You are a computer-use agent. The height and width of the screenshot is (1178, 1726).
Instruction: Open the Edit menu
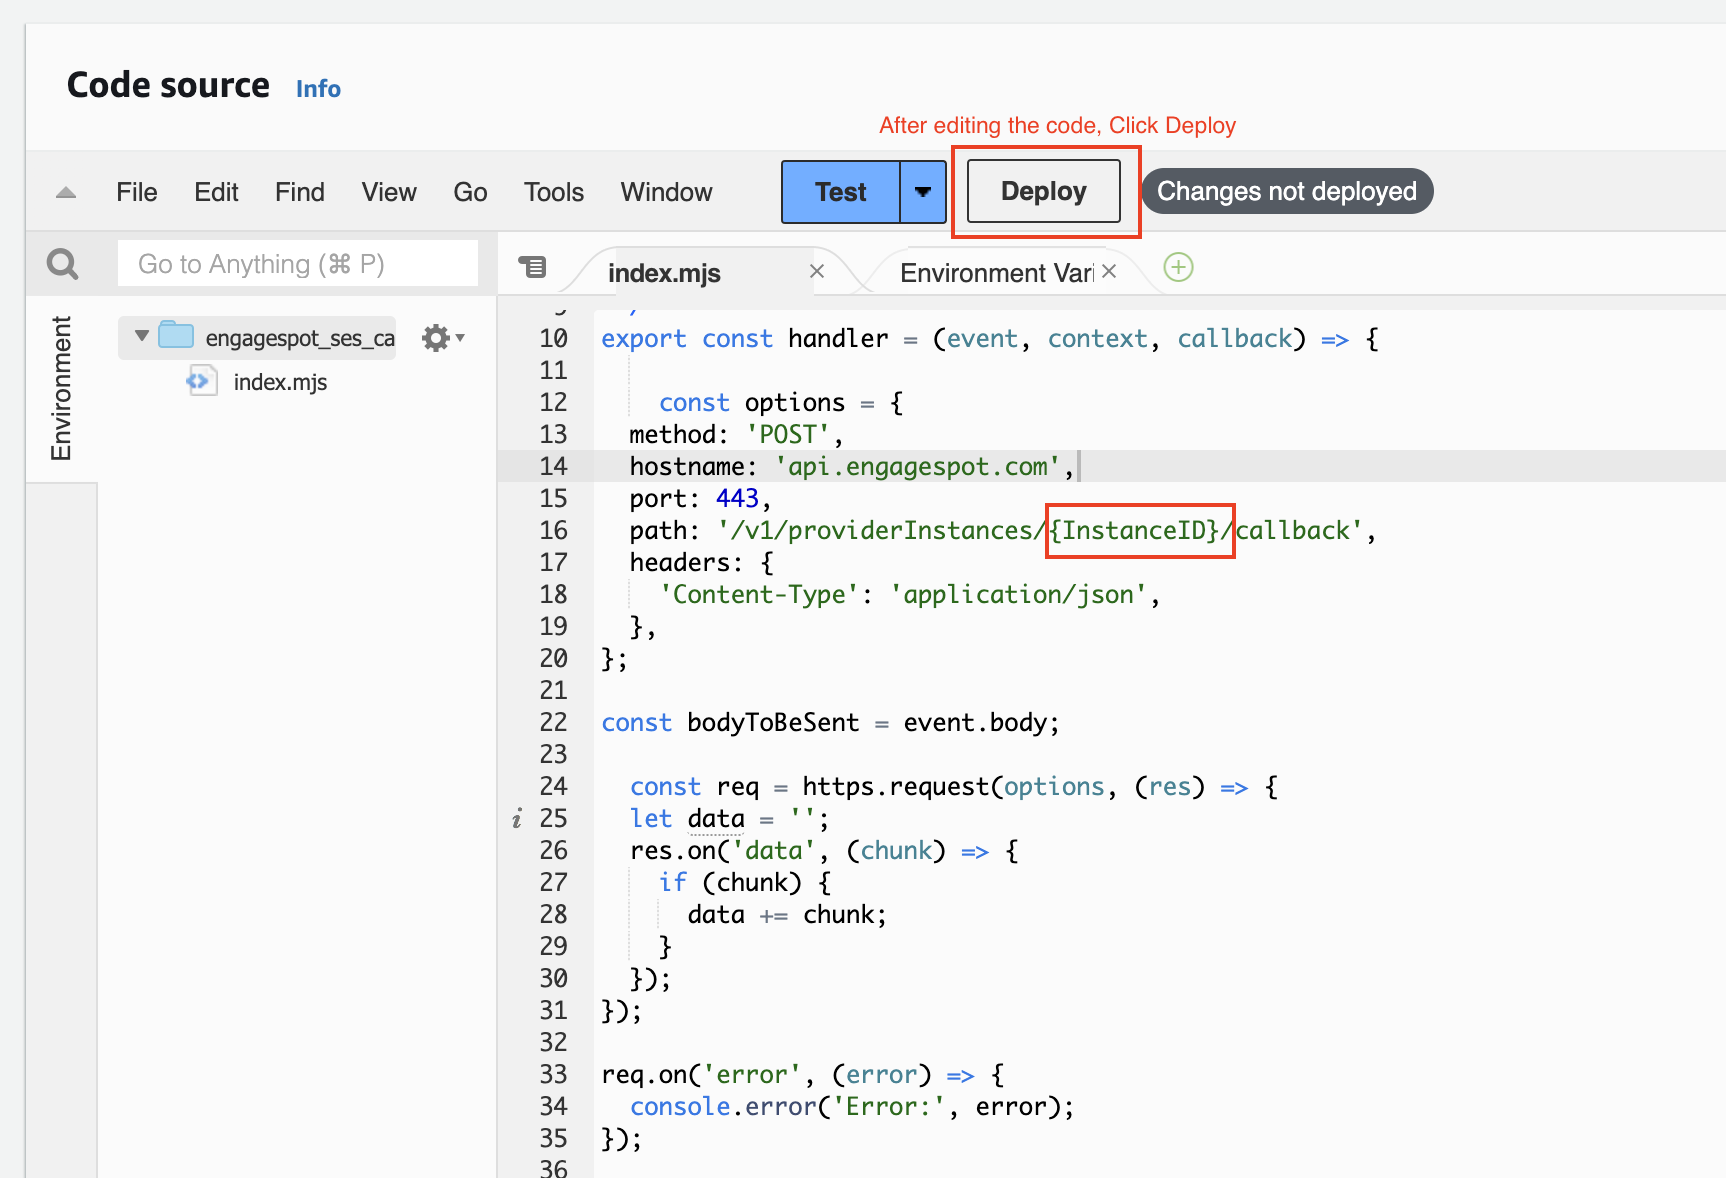point(216,192)
